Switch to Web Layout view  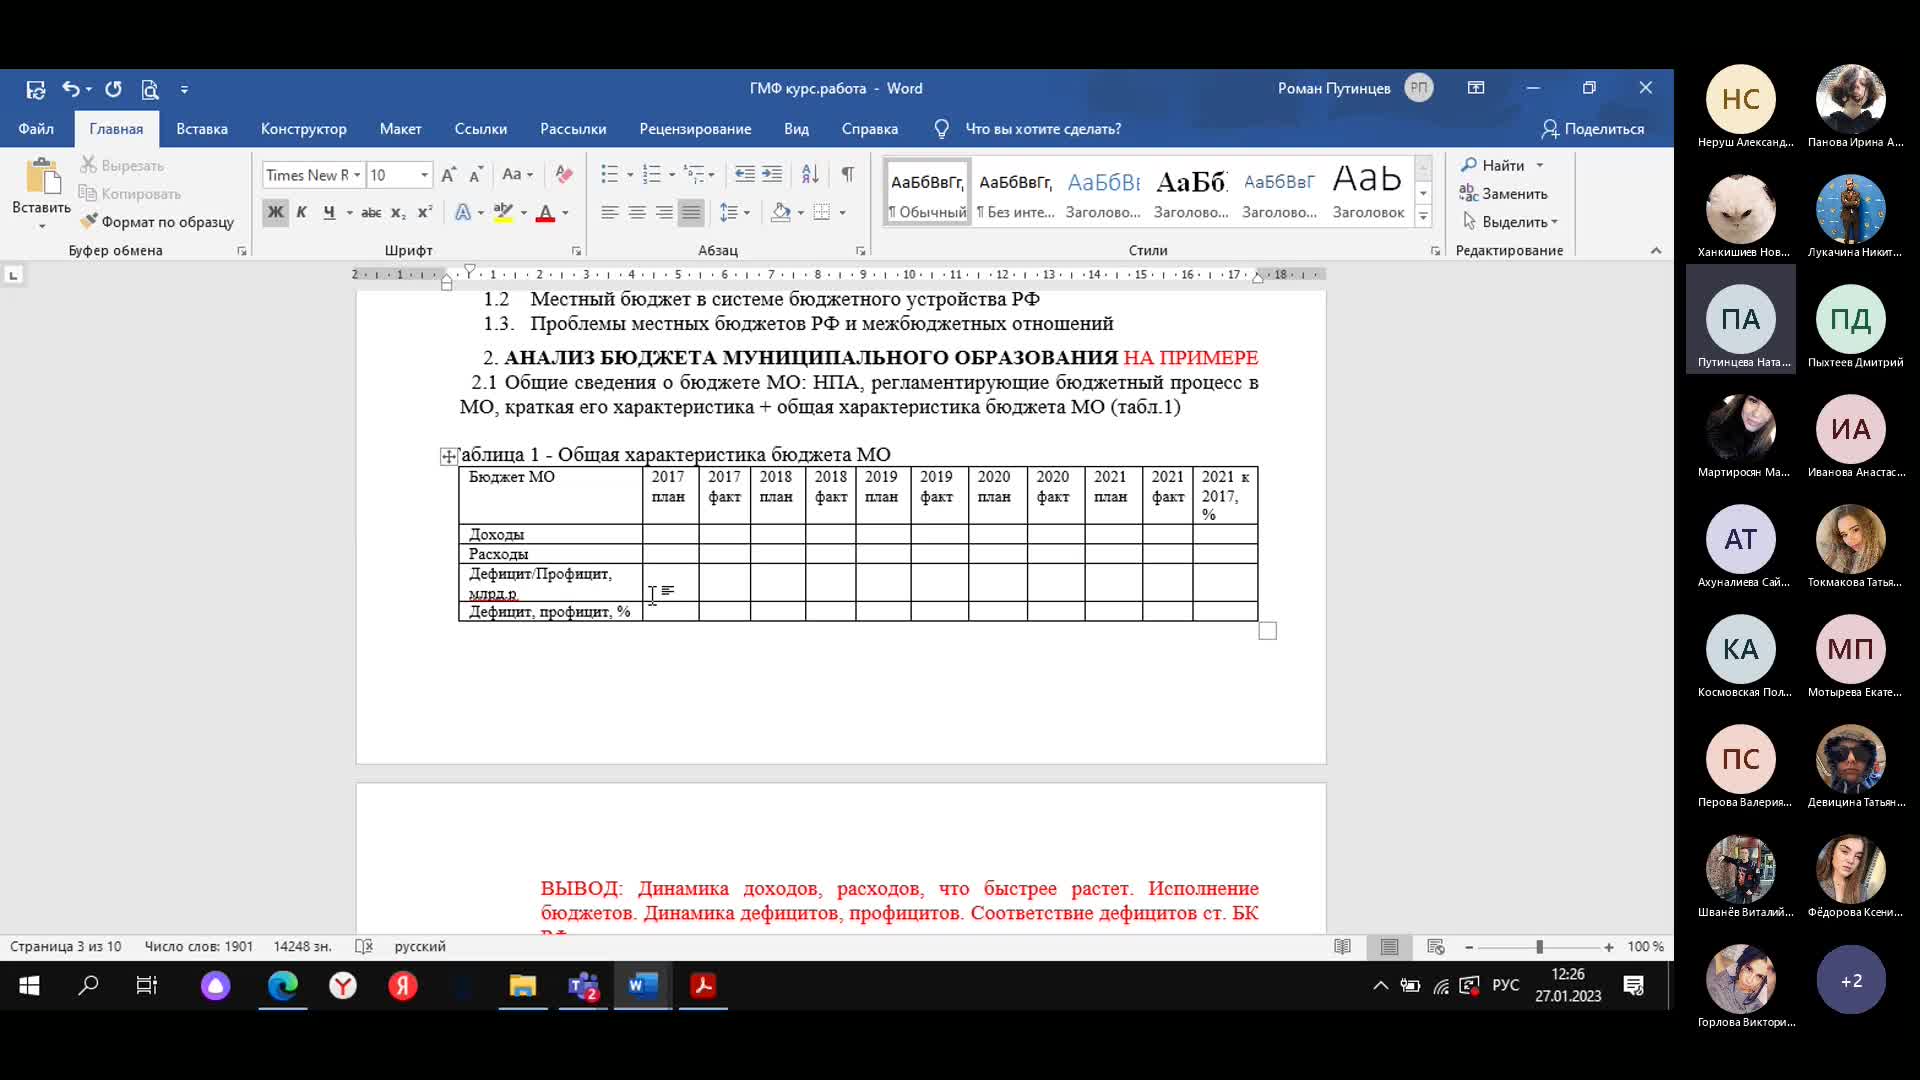click(x=1436, y=946)
